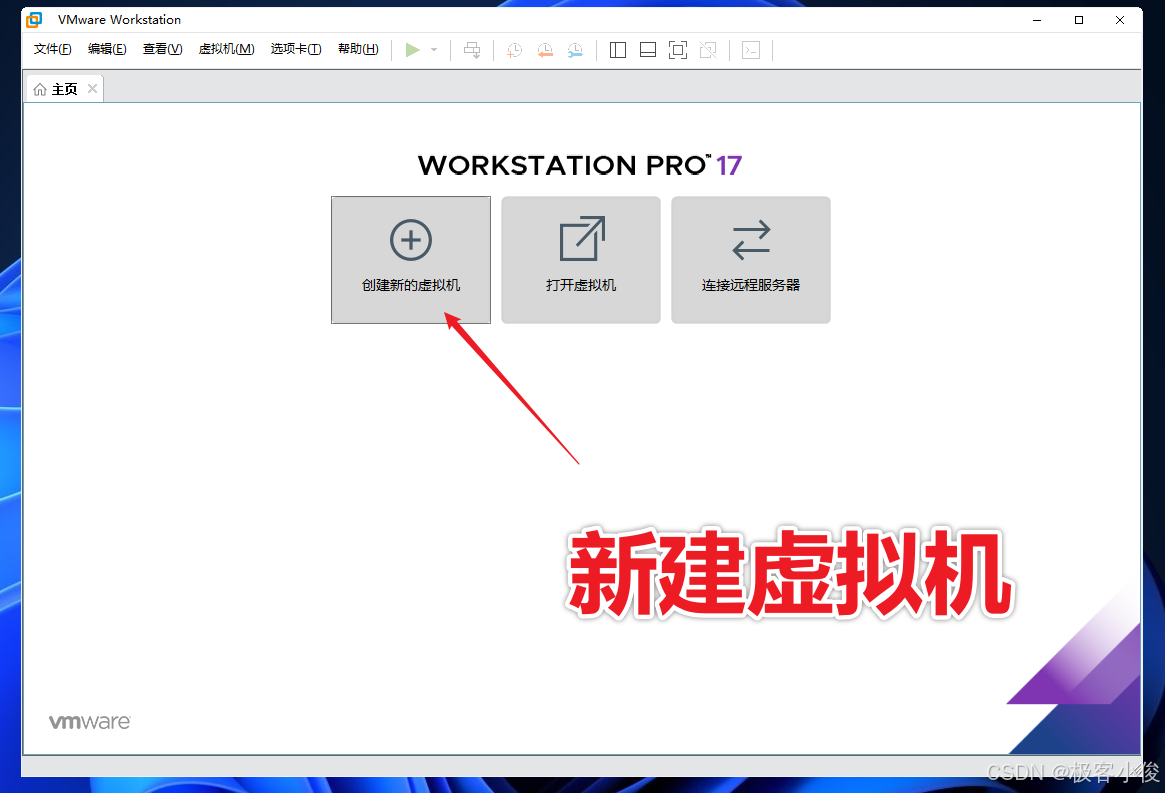Toggle the library sidebar view icon

tap(617, 50)
